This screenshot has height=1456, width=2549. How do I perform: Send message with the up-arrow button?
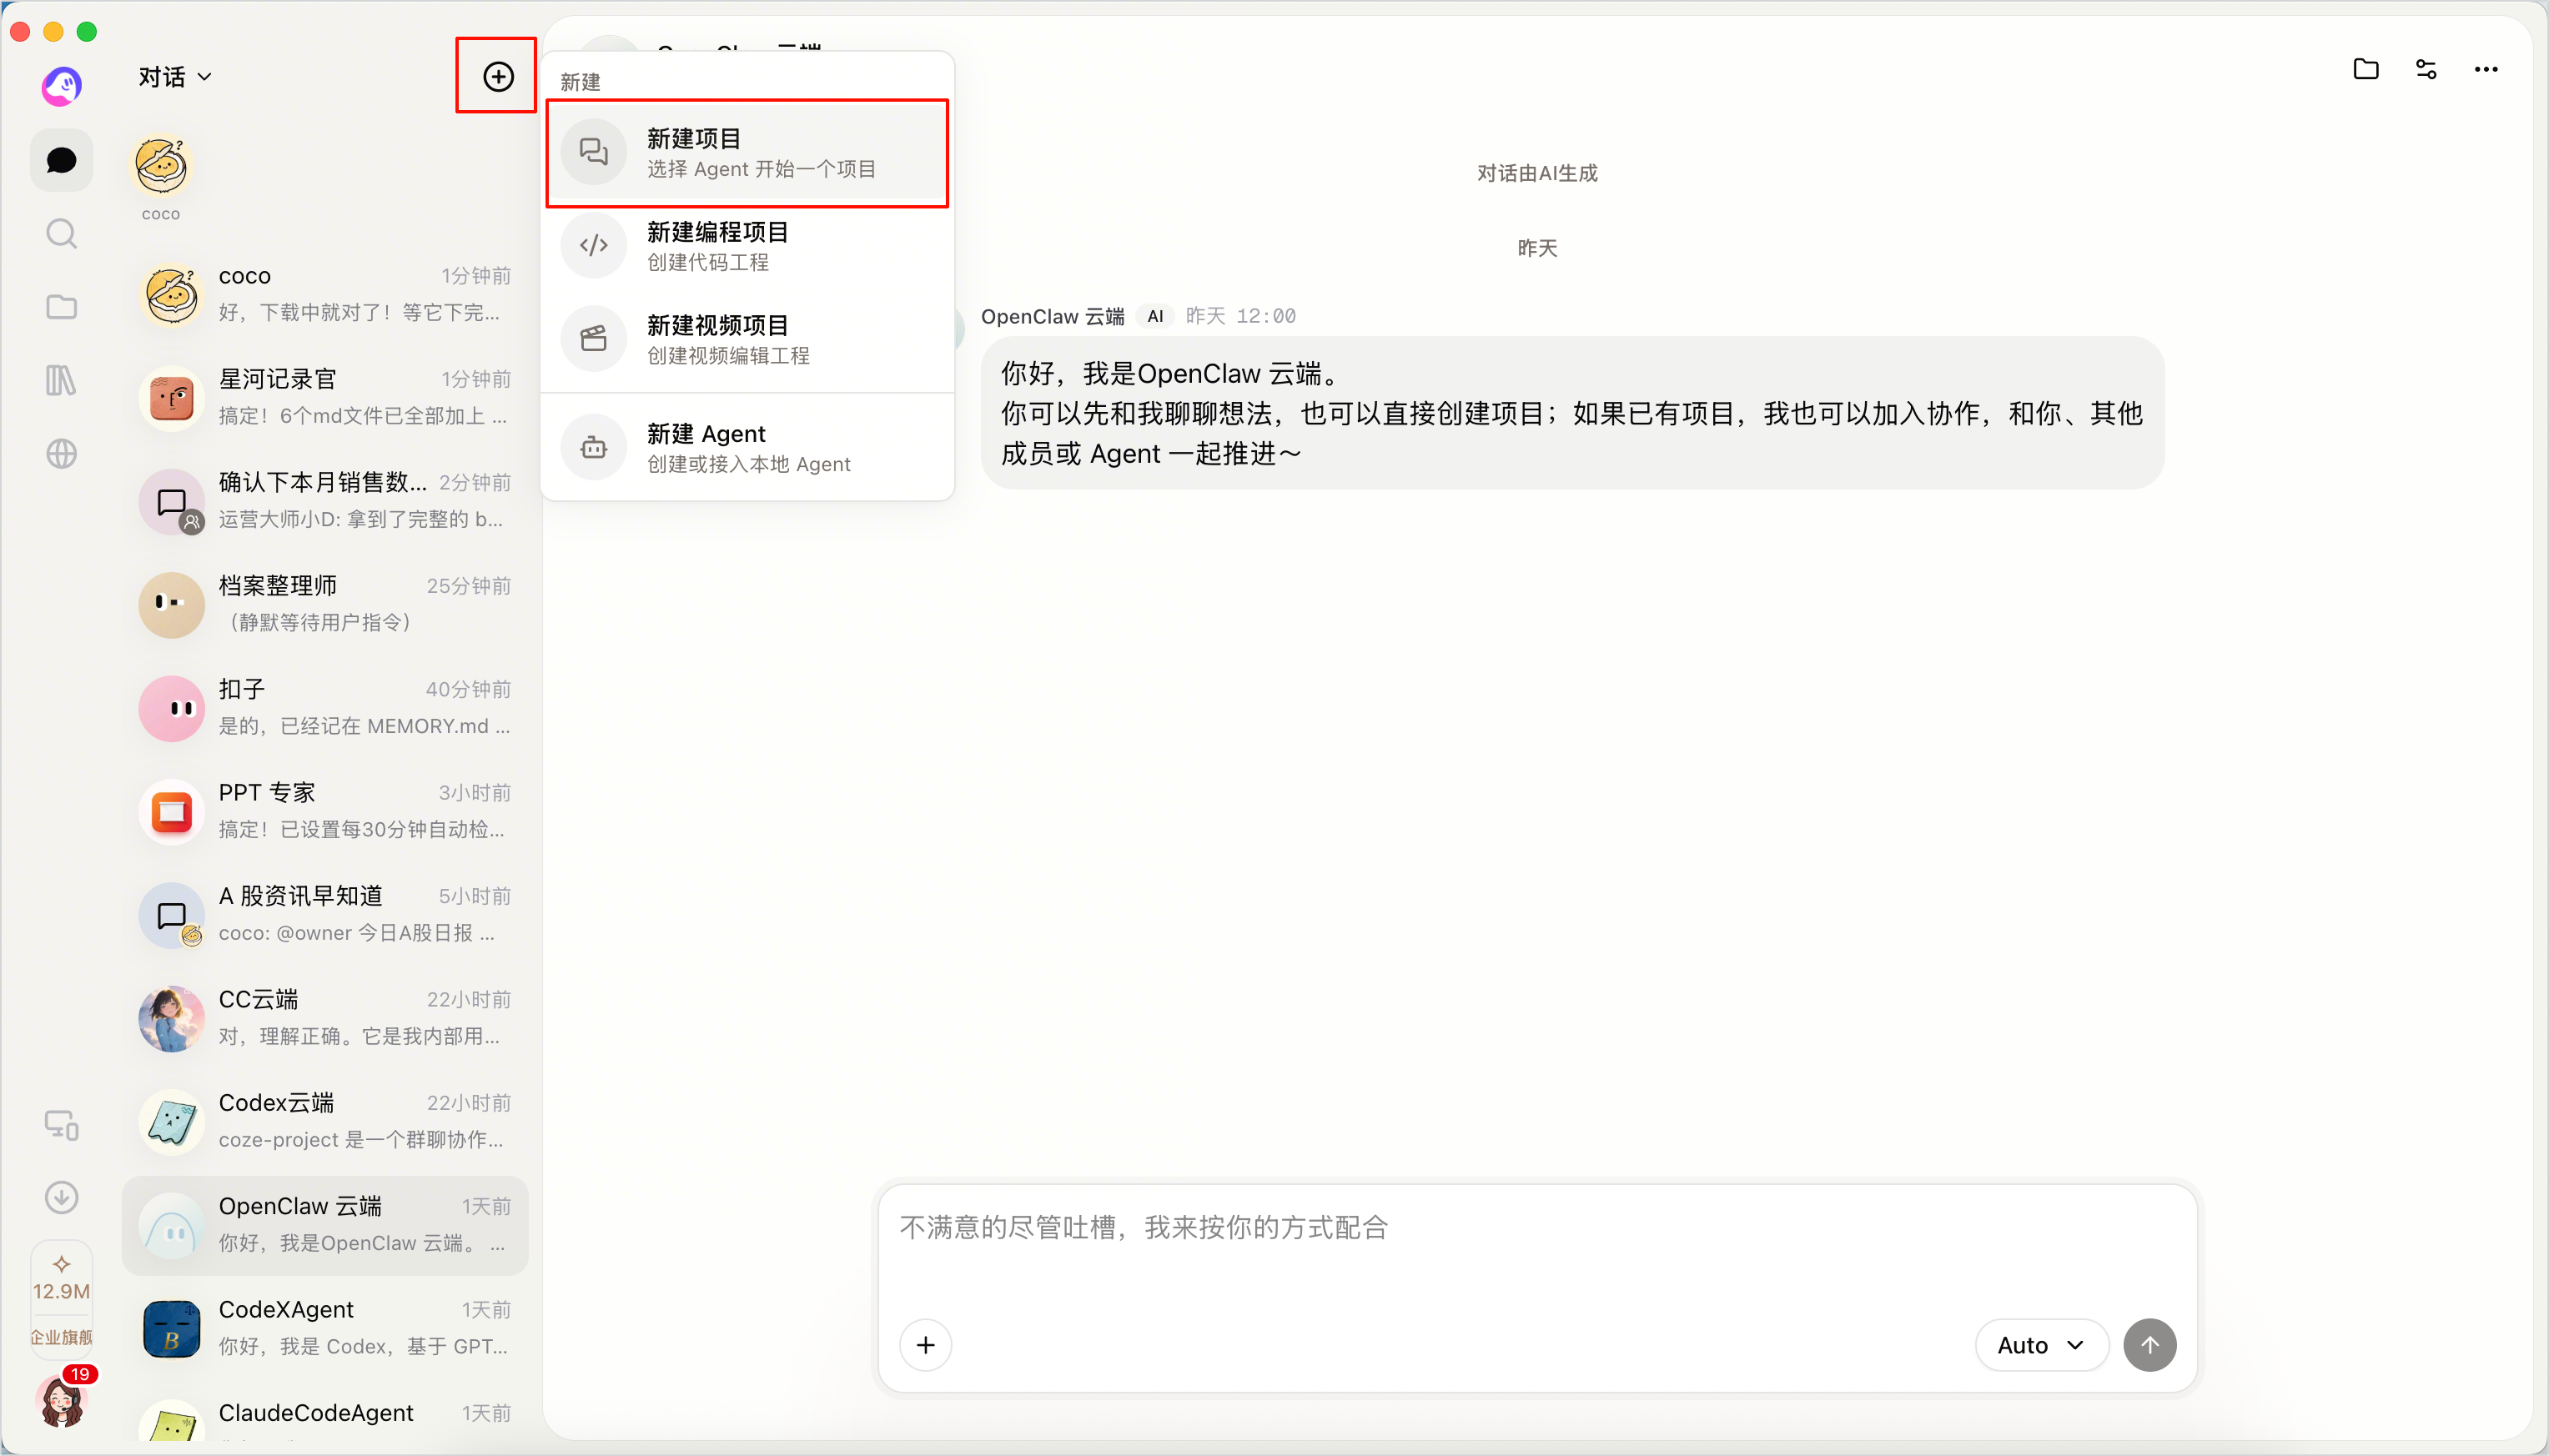2150,1345
